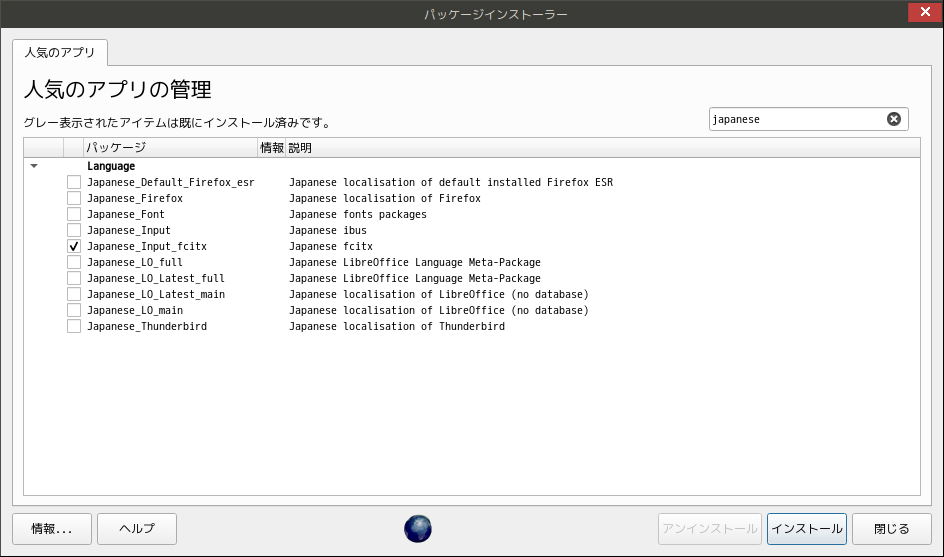
Task: Tick the Japanese_Thunderbird checkbox
Action: (73, 326)
